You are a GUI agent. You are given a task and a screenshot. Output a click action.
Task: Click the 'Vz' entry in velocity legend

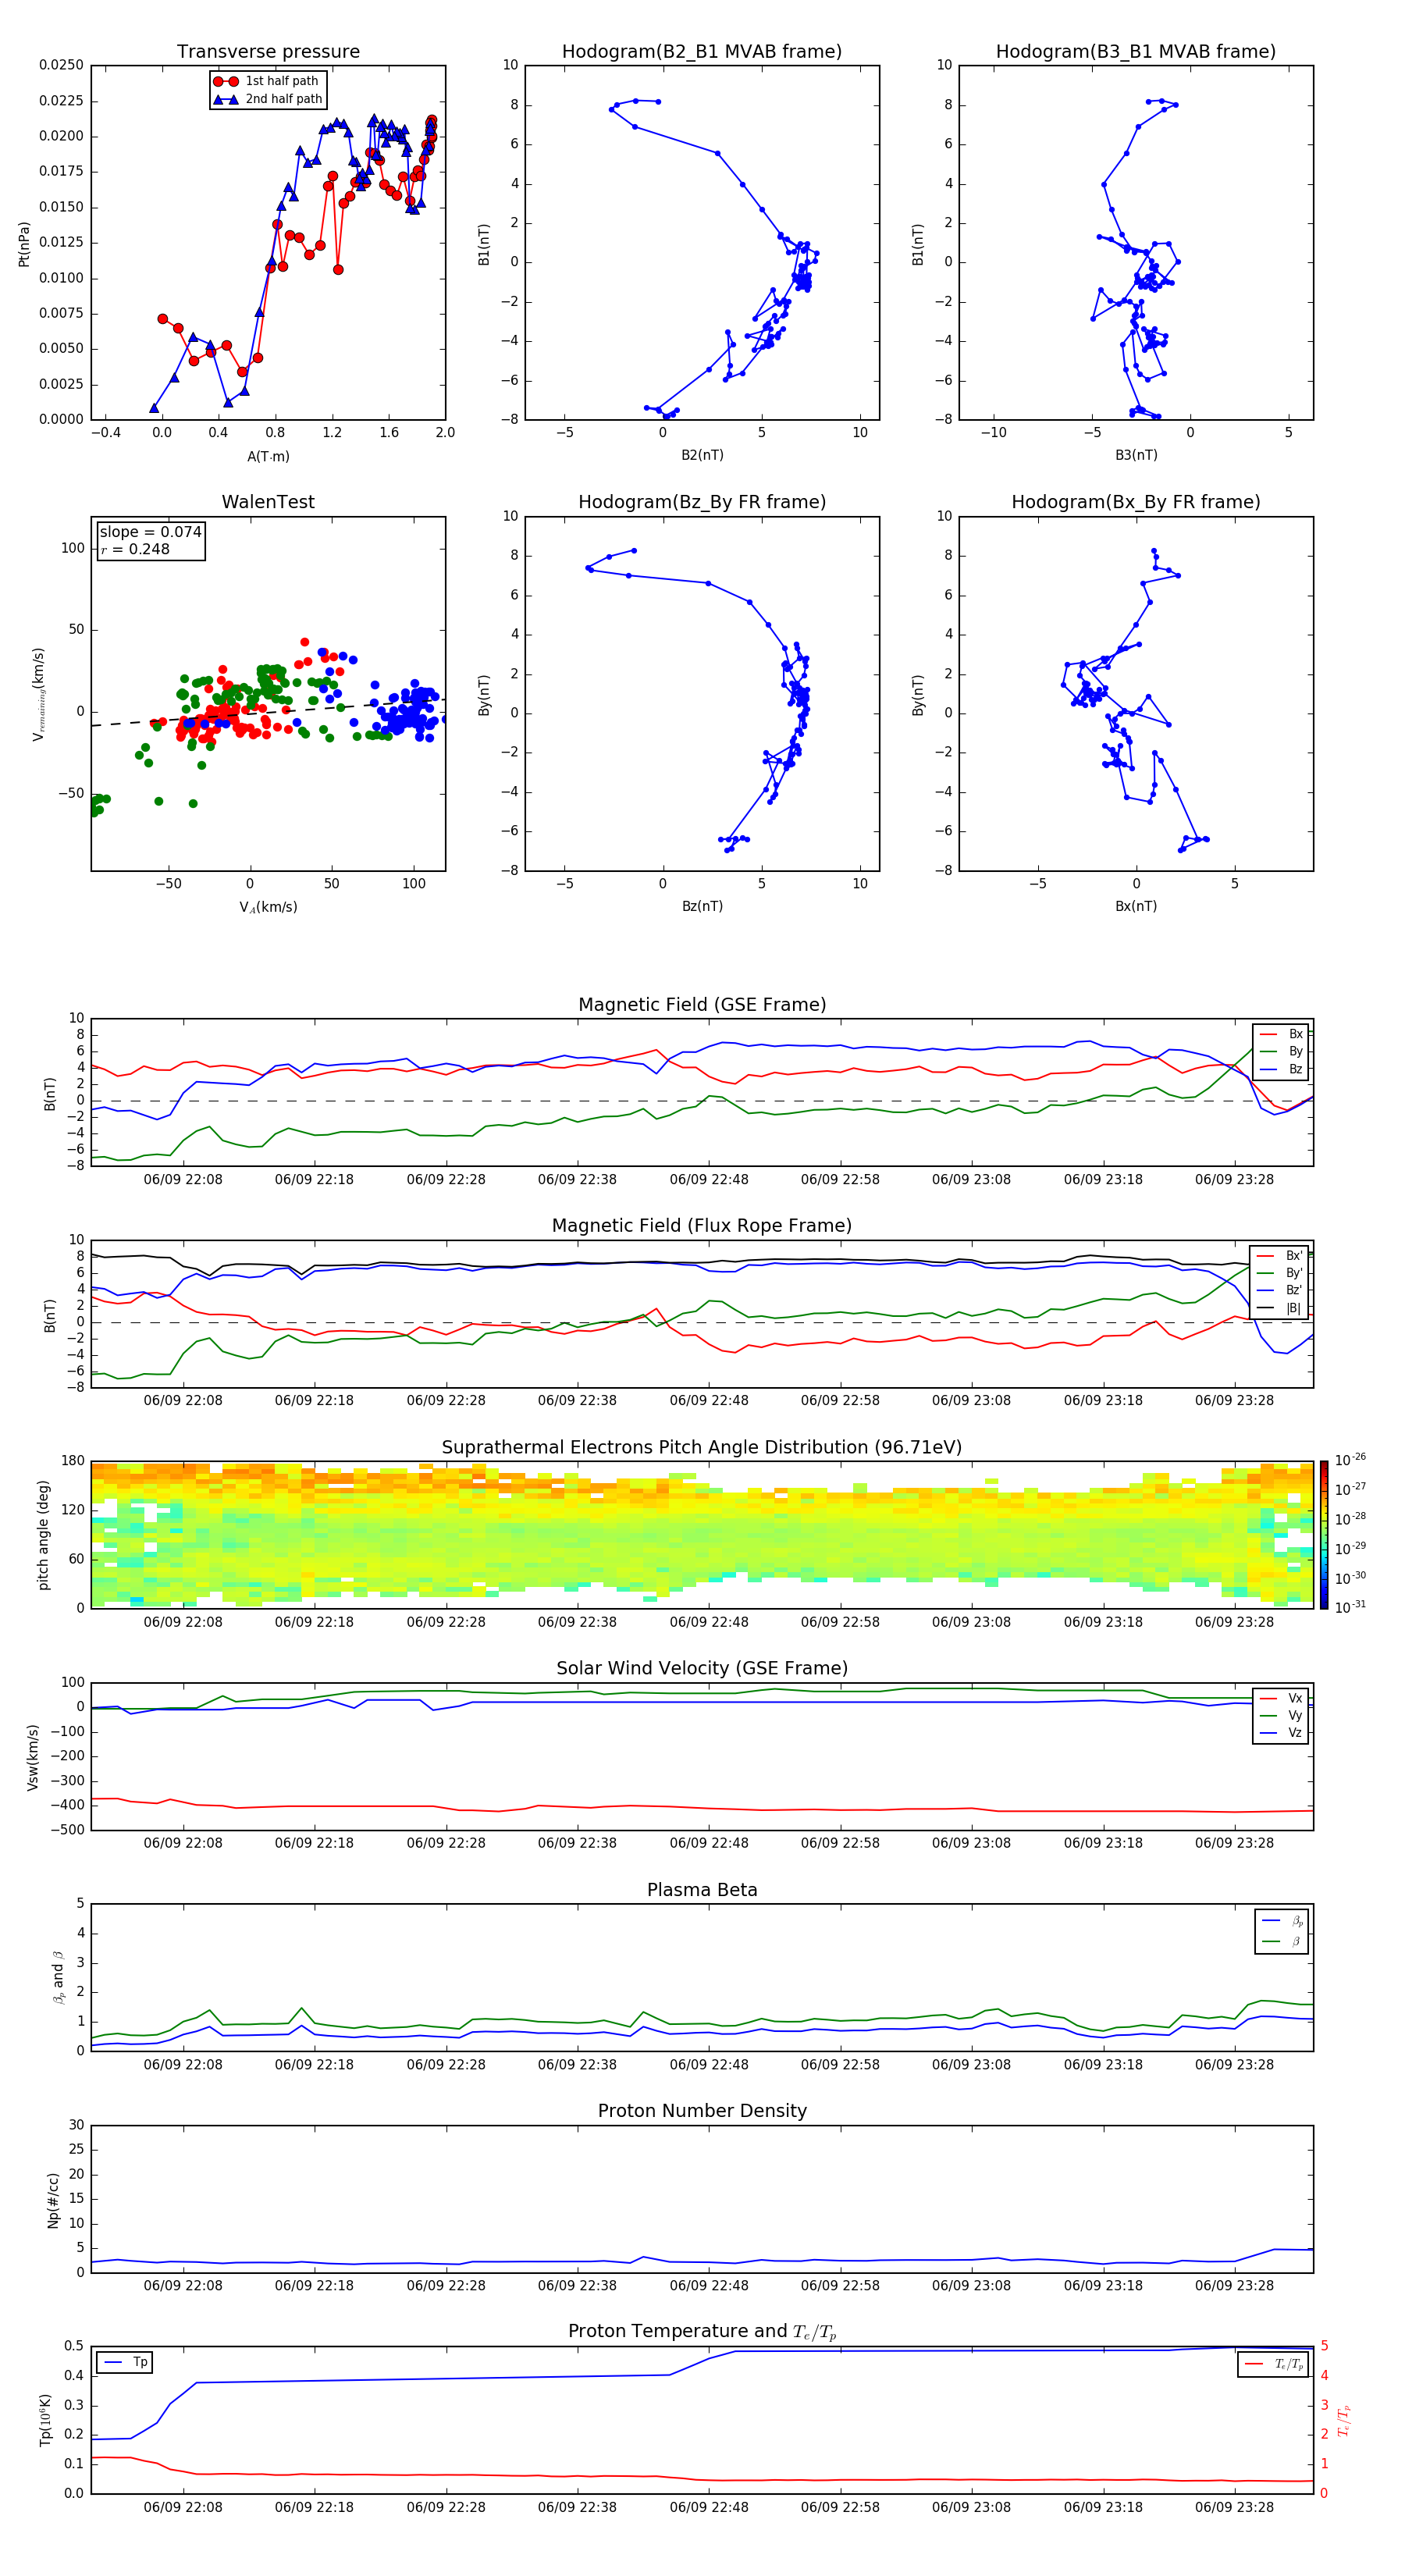click(x=1282, y=1733)
